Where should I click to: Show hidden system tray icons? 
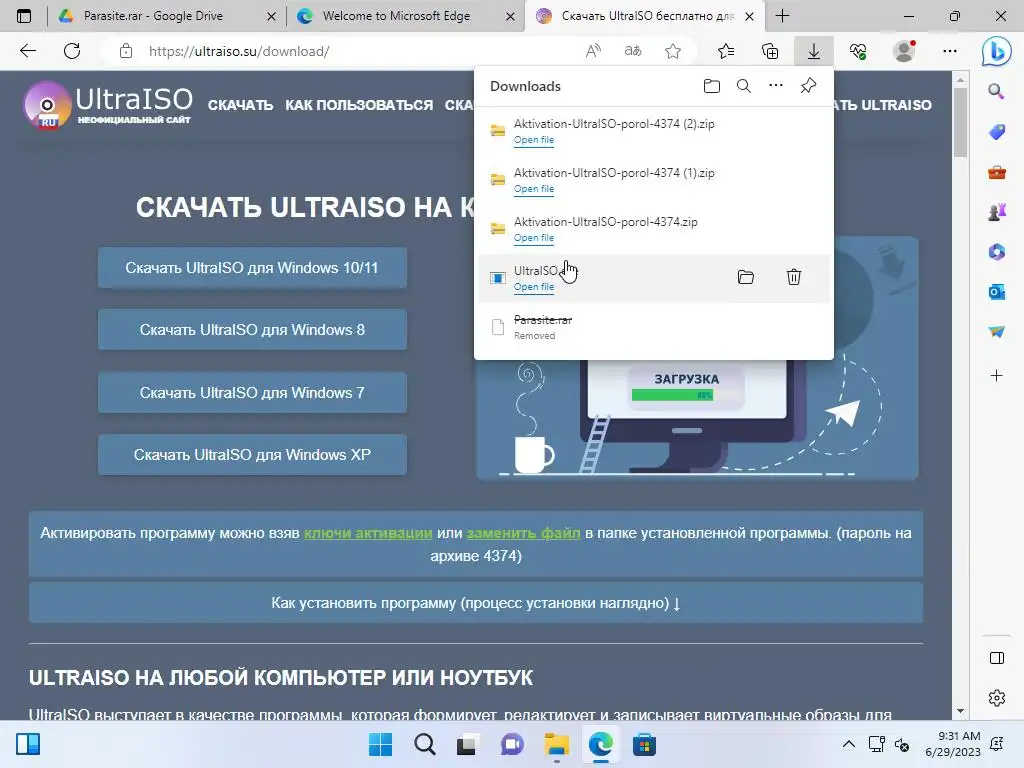point(848,744)
